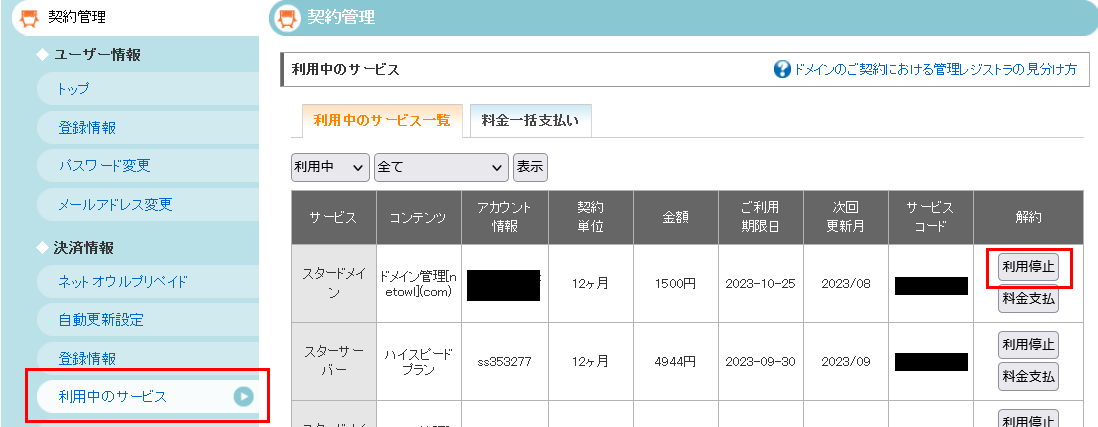Click 料金支払 for the スターサーバー row
The image size is (1098, 427).
click(1028, 376)
